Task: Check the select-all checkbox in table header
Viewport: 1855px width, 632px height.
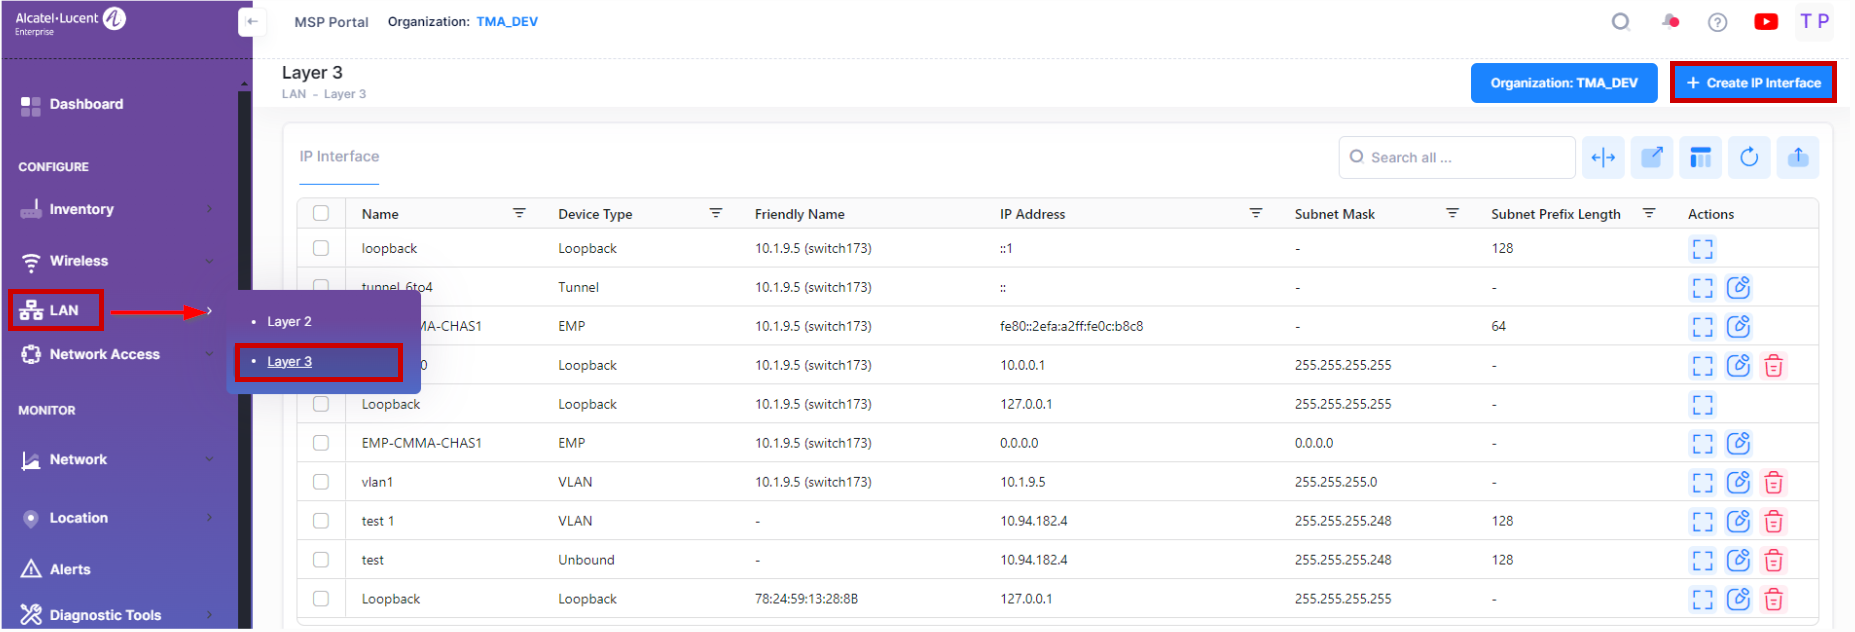Action: click(x=321, y=213)
